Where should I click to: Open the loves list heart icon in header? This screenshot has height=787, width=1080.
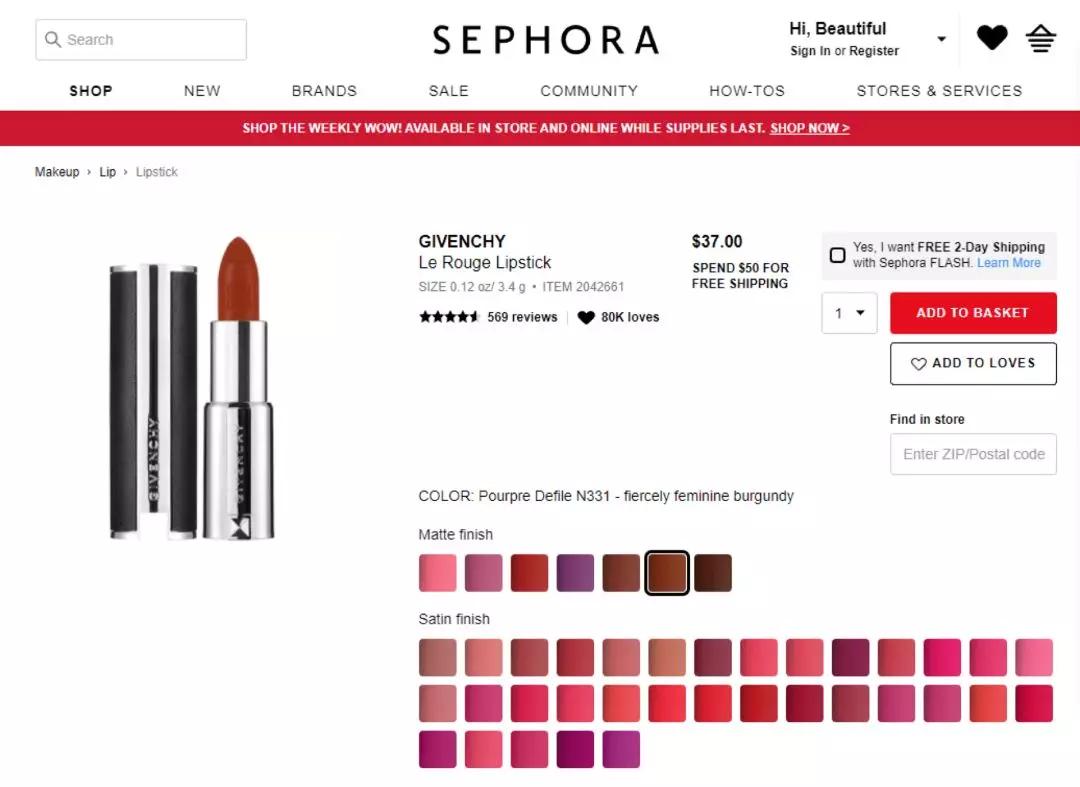pos(992,37)
